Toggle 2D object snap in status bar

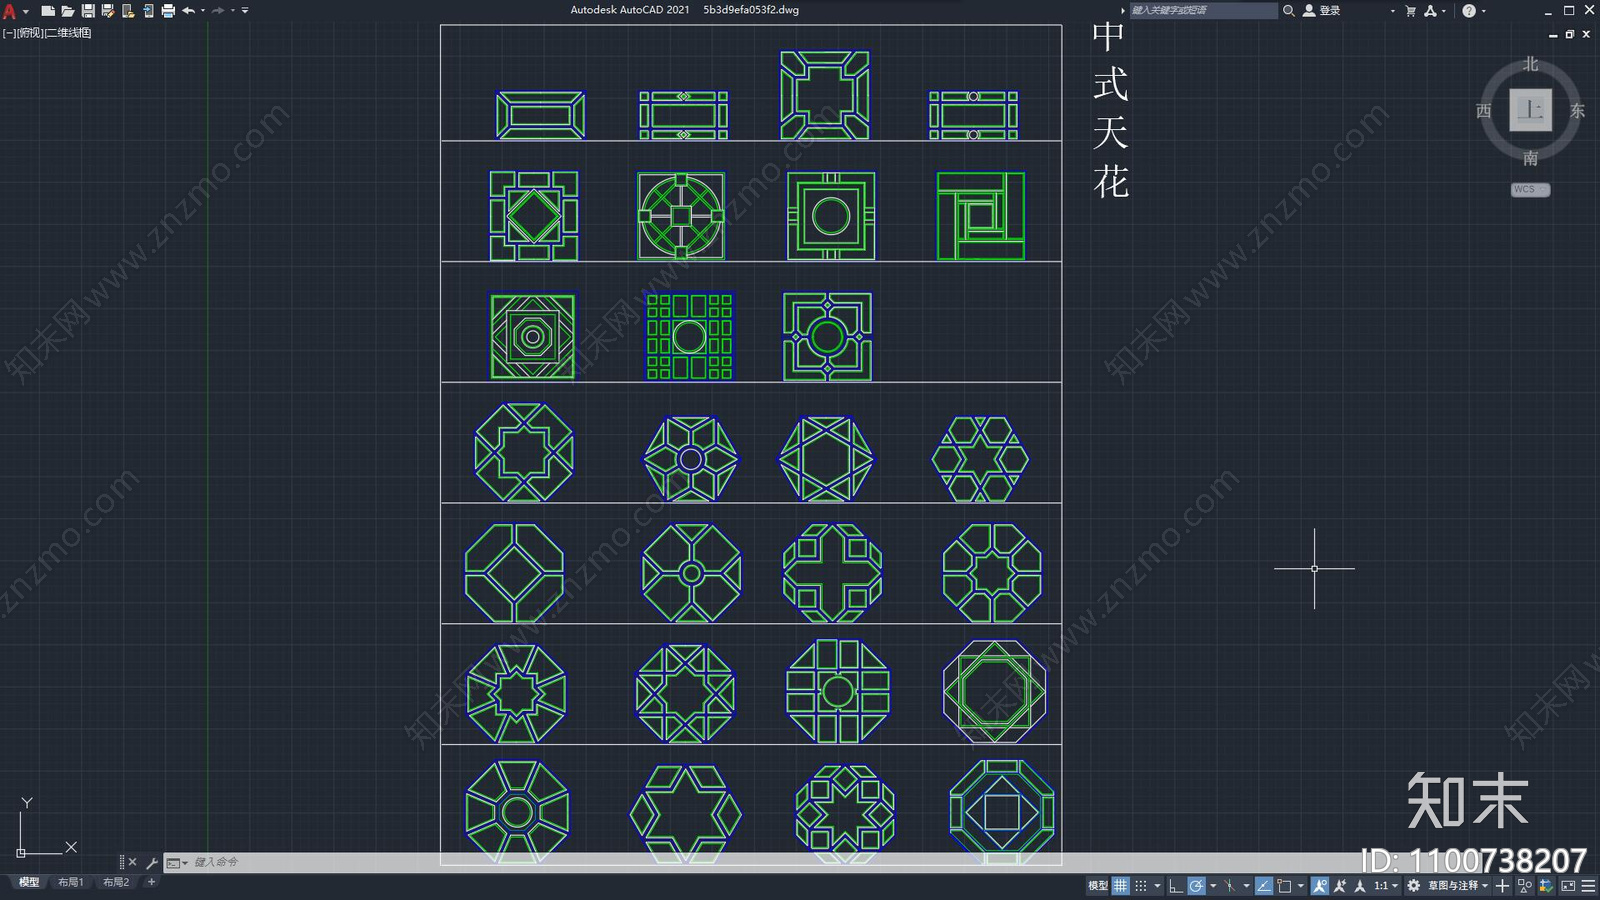pos(1284,885)
